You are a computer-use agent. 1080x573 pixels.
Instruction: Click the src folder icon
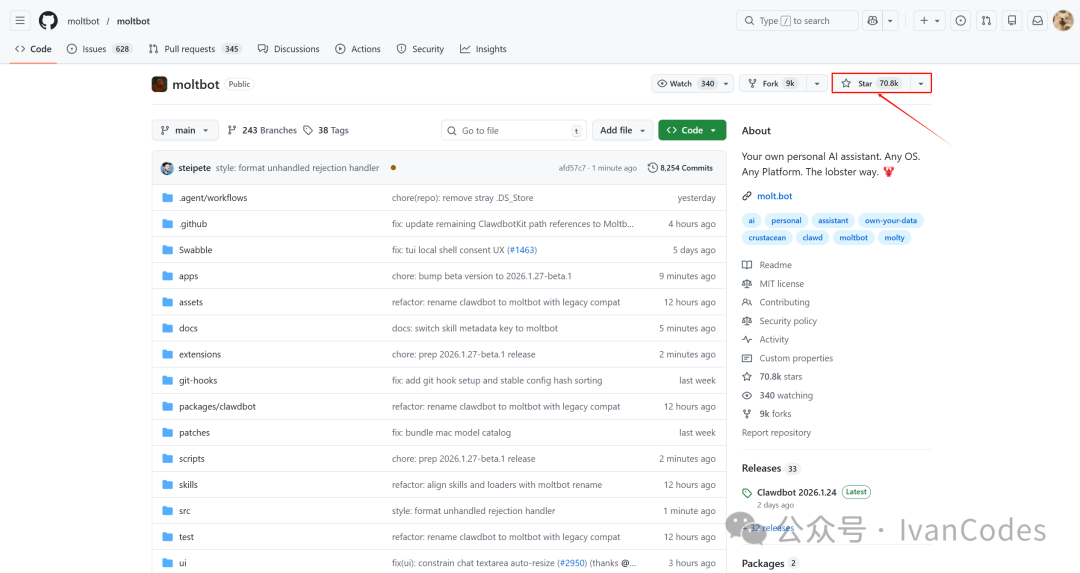pyautogui.click(x=167, y=511)
